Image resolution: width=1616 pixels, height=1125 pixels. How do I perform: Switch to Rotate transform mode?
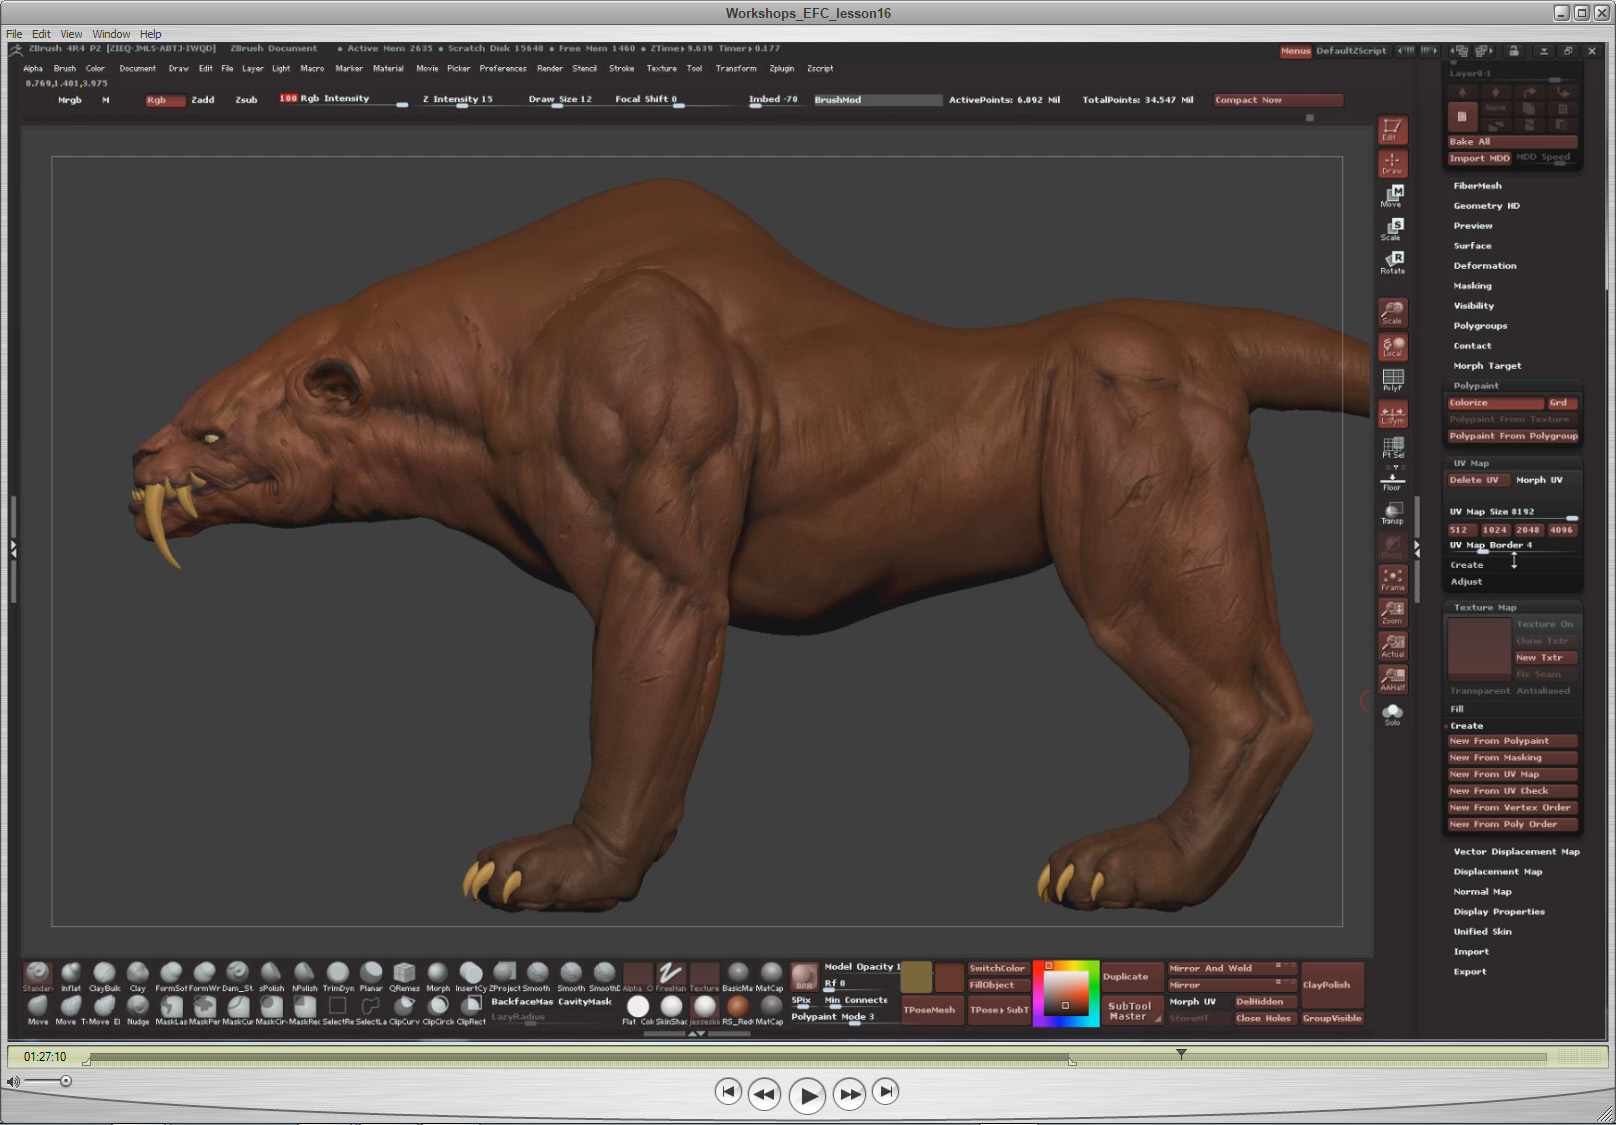coord(1392,263)
